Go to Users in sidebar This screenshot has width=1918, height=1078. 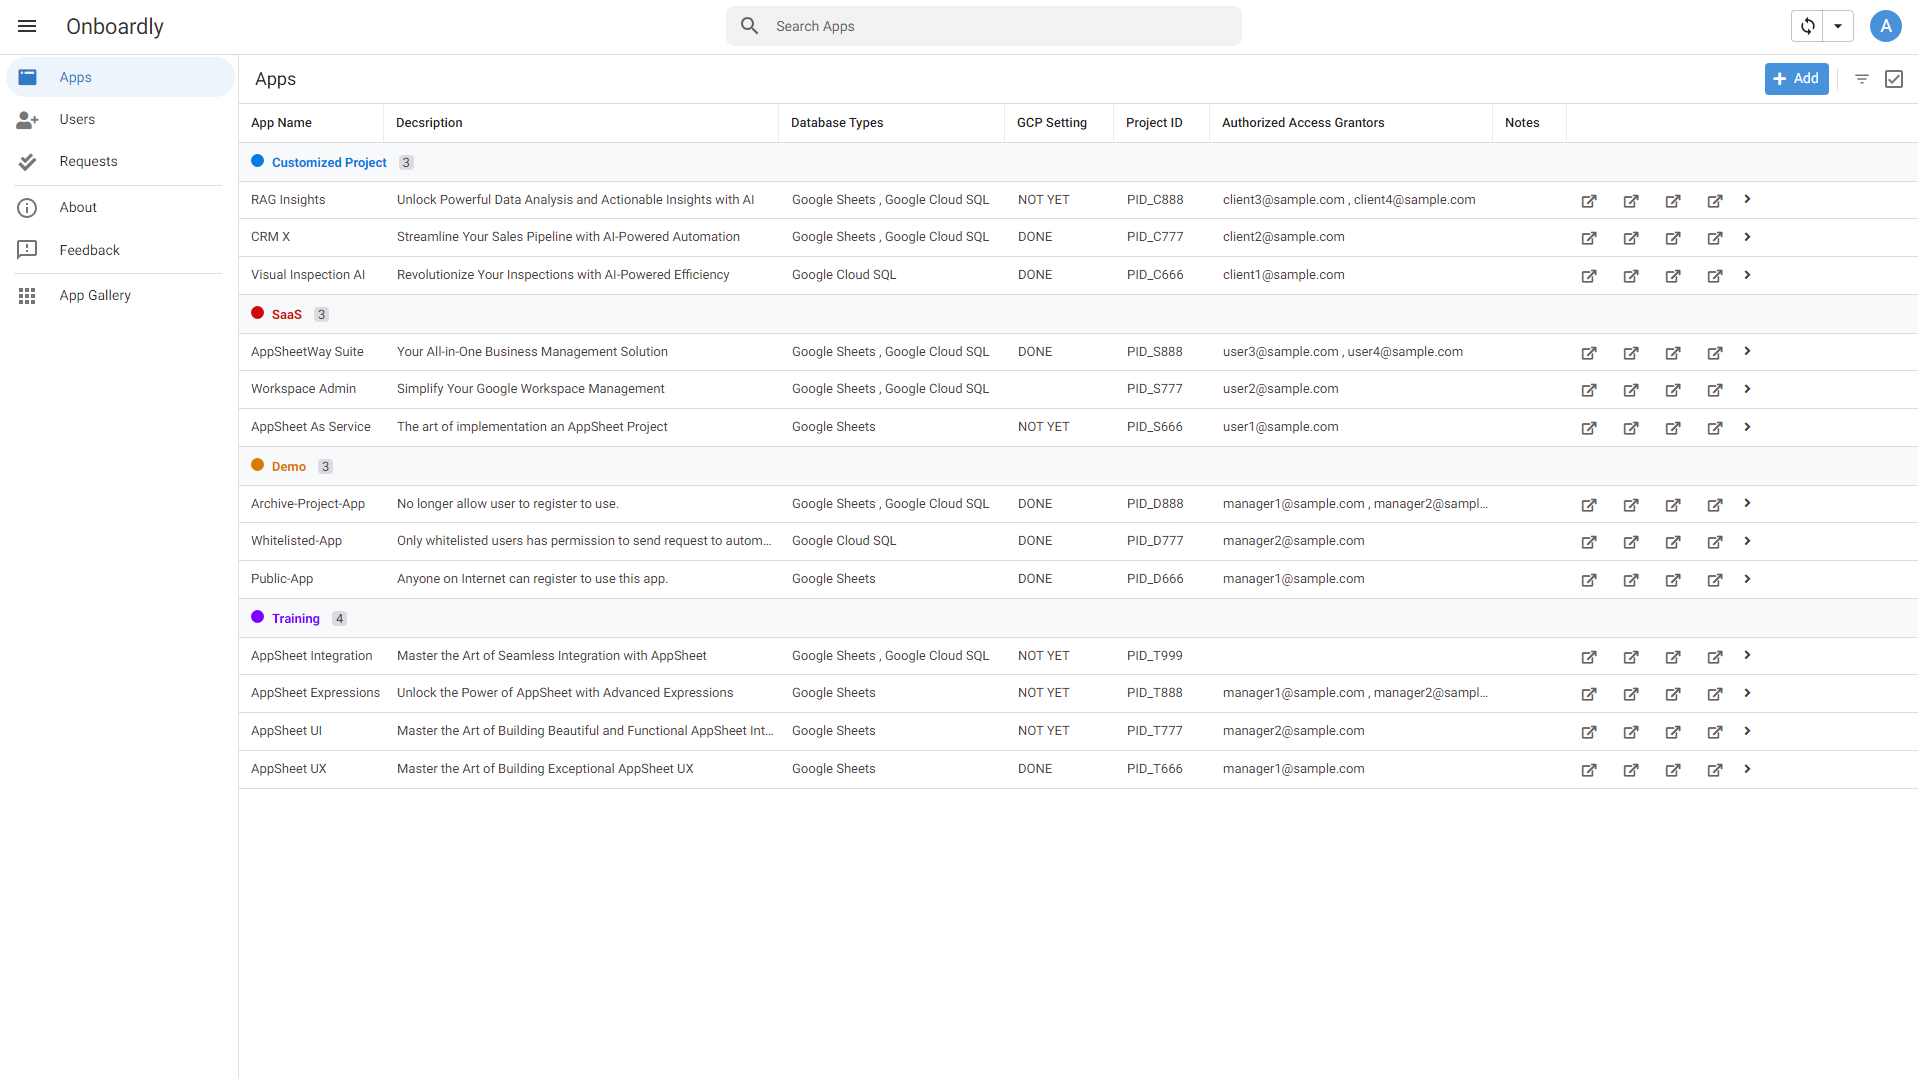120,119
